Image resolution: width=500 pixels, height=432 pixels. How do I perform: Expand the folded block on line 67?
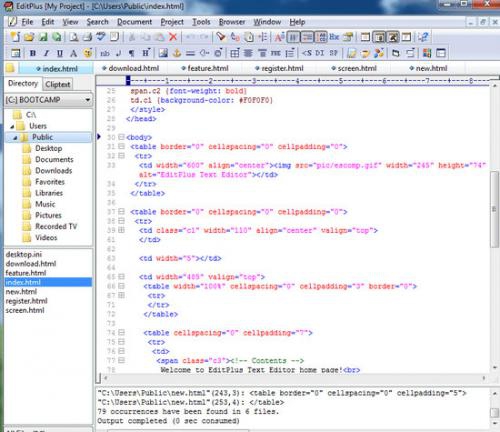pyautogui.click(x=121, y=295)
